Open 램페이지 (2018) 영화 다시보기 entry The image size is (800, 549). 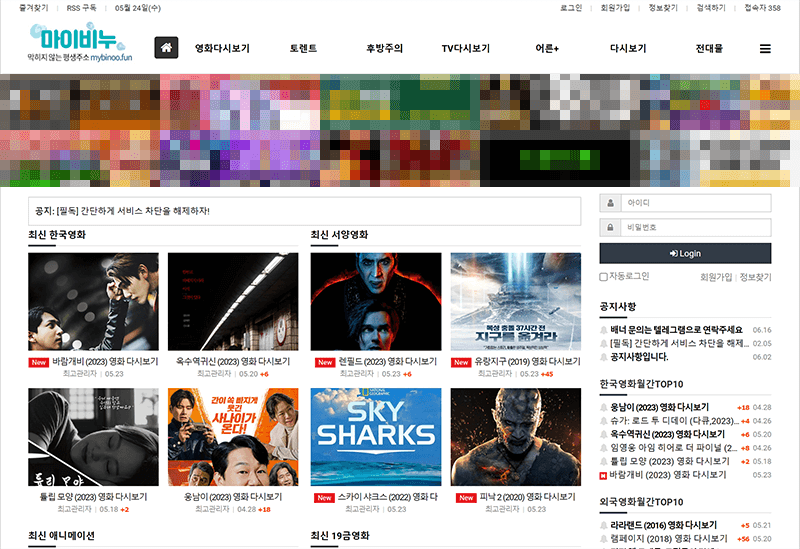pos(669,539)
